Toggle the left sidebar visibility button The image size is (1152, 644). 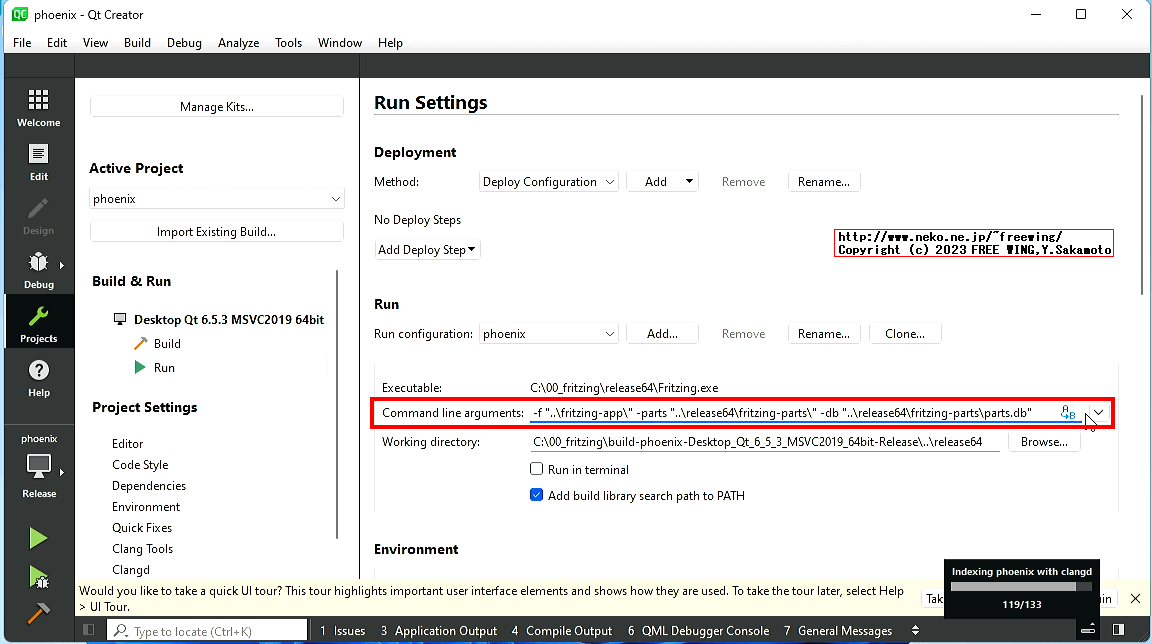tap(88, 630)
